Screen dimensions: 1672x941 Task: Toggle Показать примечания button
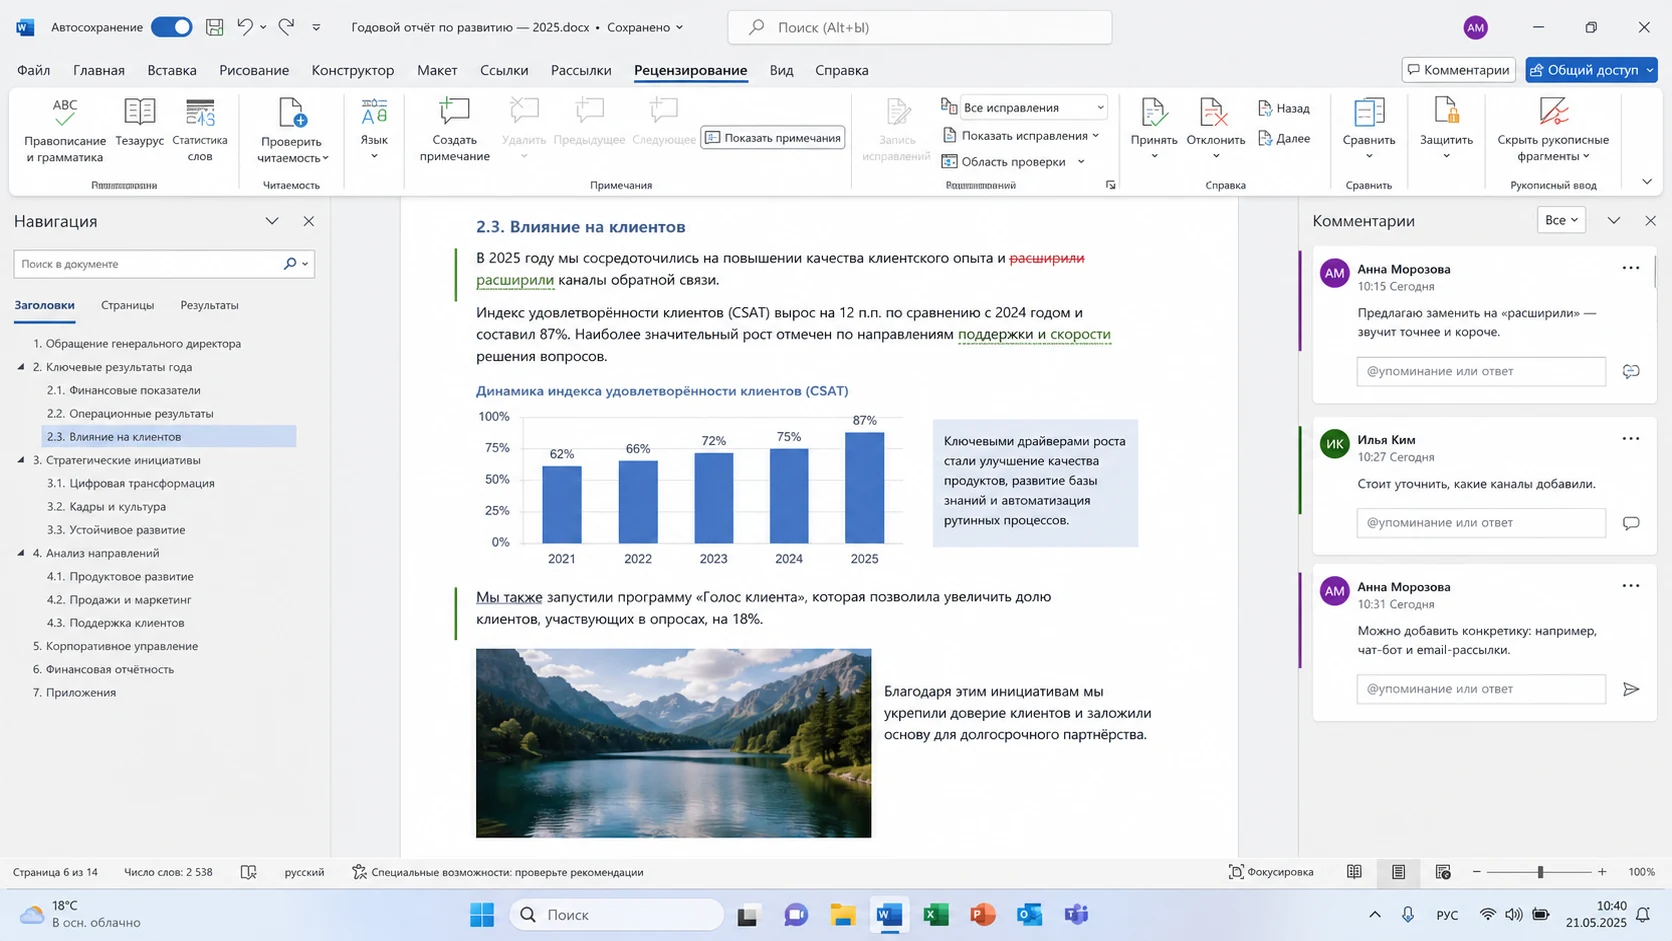pos(772,138)
